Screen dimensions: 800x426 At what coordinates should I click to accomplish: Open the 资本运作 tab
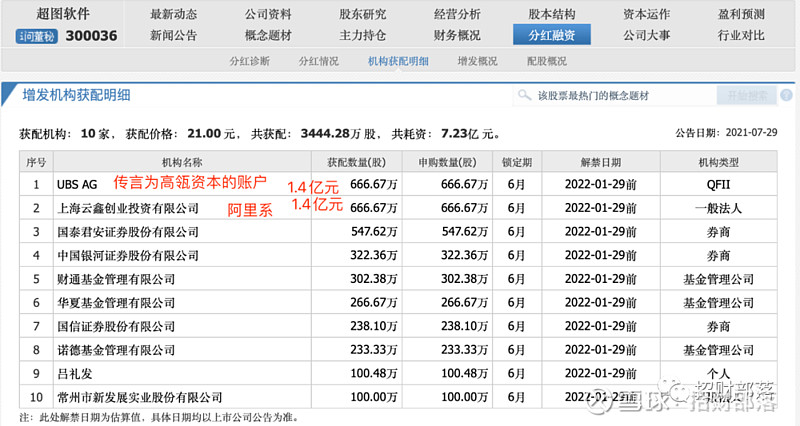click(646, 14)
